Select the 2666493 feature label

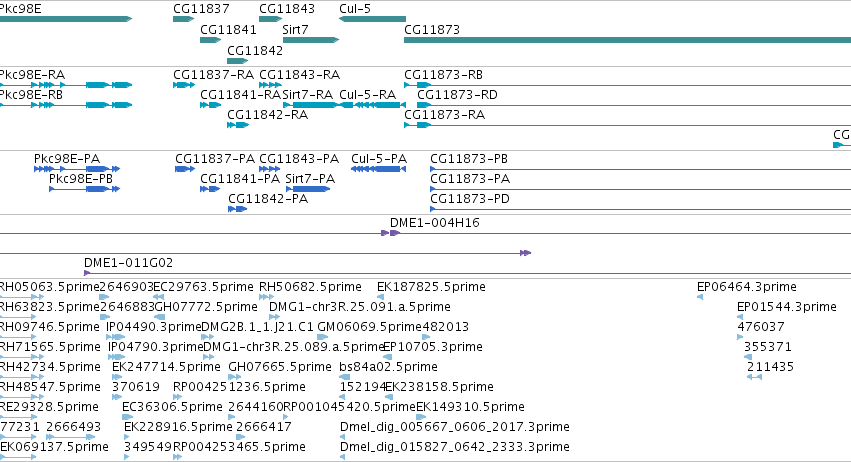[74, 427]
